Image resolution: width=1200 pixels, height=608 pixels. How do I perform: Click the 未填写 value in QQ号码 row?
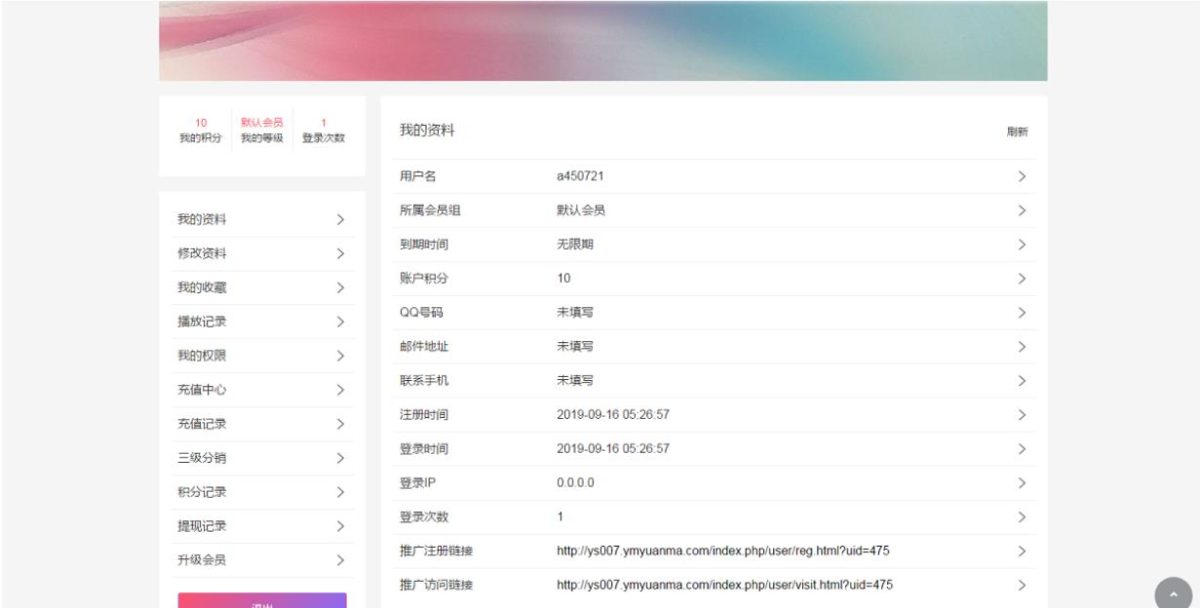tap(575, 312)
